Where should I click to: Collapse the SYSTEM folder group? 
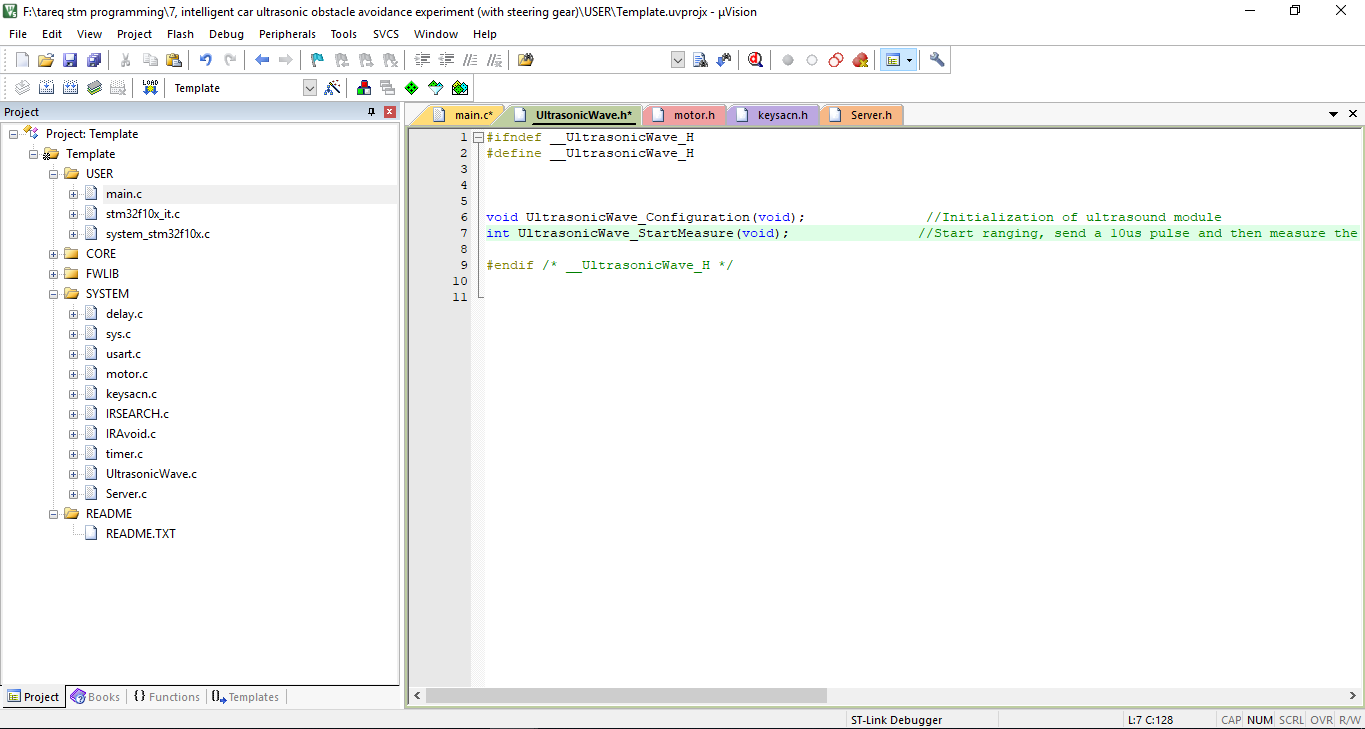click(53, 294)
